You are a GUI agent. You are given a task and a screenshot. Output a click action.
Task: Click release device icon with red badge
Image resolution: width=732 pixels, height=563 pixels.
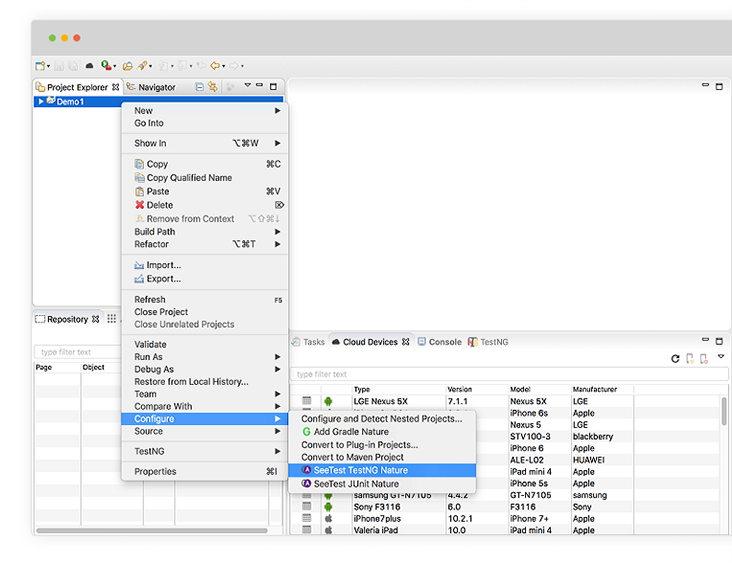tap(704, 359)
